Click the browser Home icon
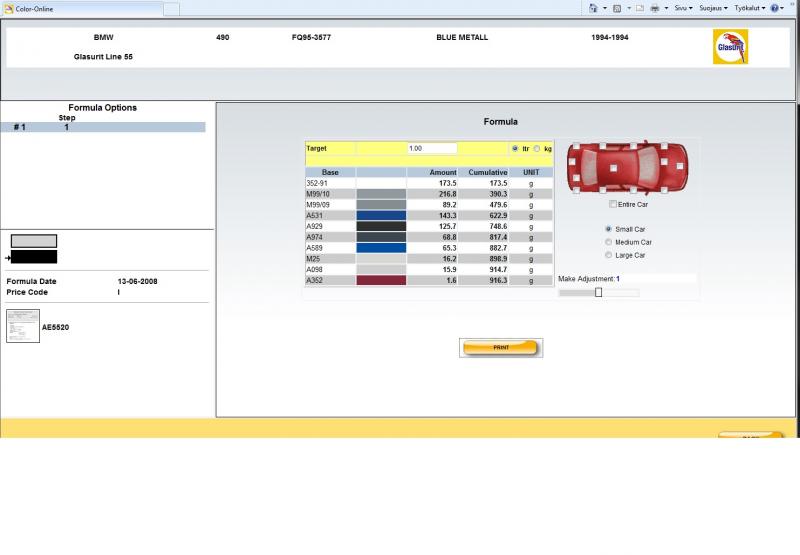The height and width of the screenshot is (555, 800). (x=594, y=8)
